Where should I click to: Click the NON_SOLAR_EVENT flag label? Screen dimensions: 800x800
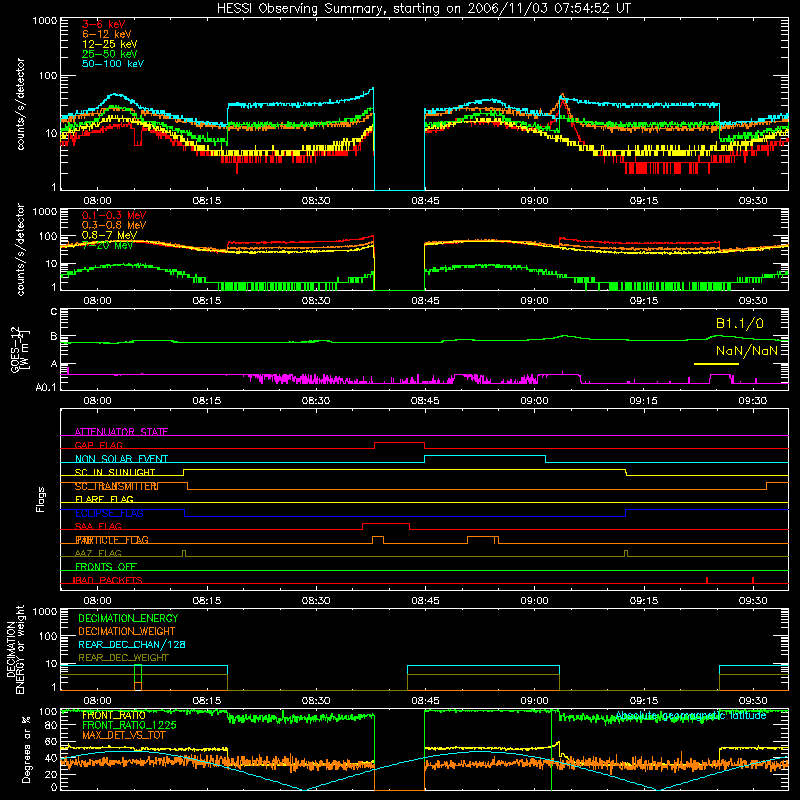tap(121, 459)
